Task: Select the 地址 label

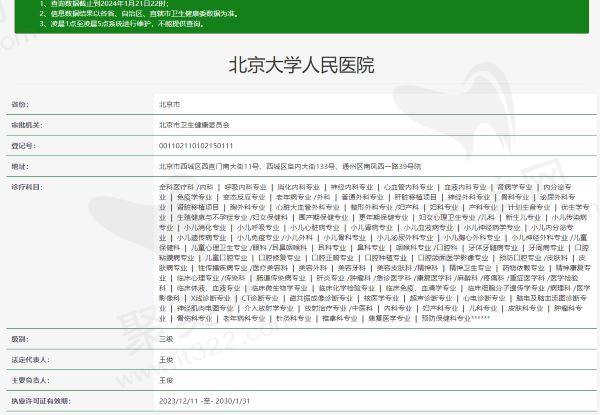Action: point(20,166)
